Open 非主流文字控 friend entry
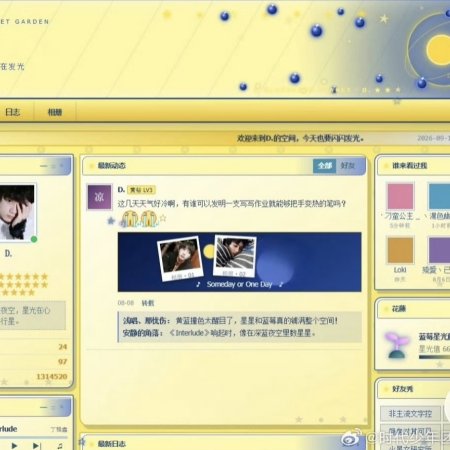The image size is (450, 450). coord(410,414)
